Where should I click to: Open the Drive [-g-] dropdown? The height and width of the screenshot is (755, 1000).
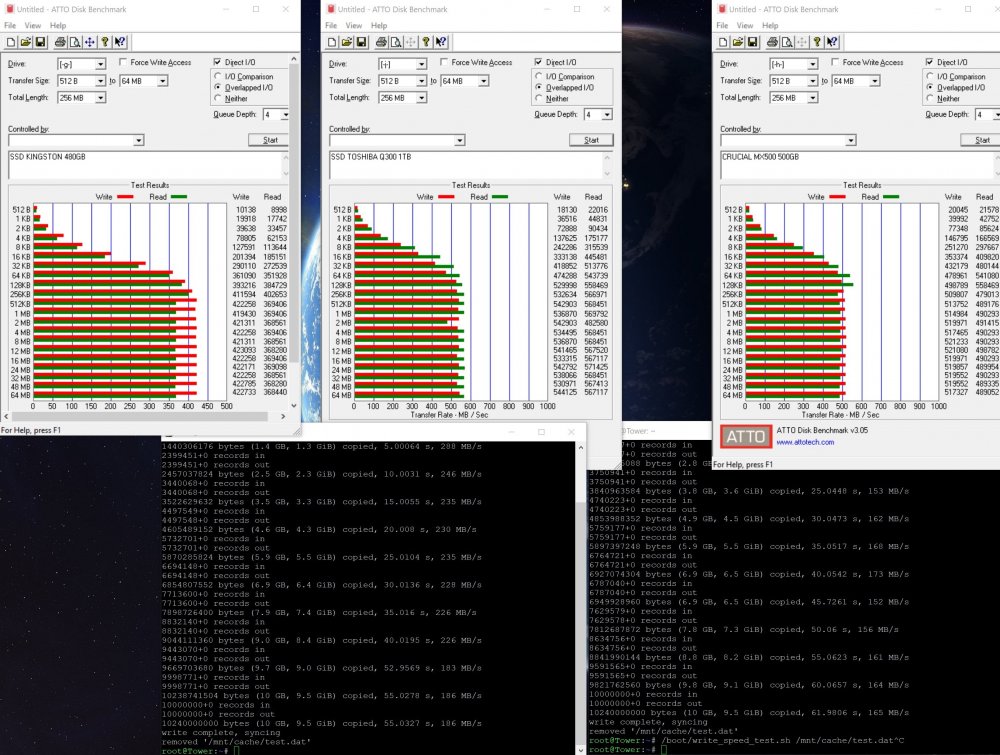tap(100, 64)
